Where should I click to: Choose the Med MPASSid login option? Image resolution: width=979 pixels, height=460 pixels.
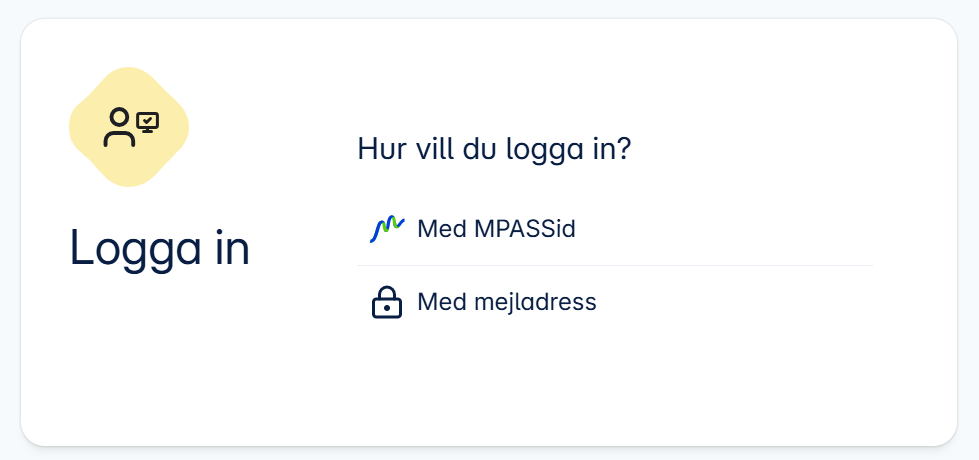coord(615,229)
